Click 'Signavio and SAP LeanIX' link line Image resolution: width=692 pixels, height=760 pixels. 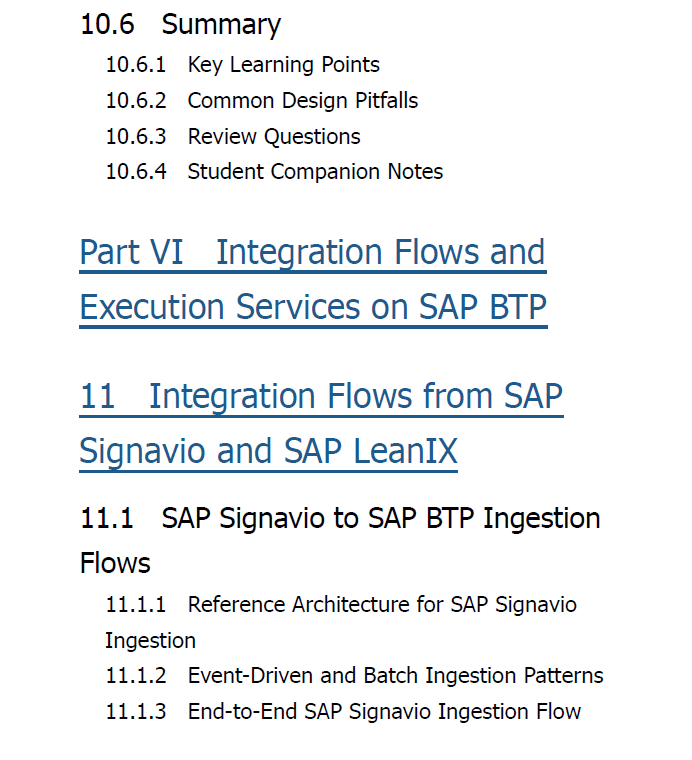point(268,451)
